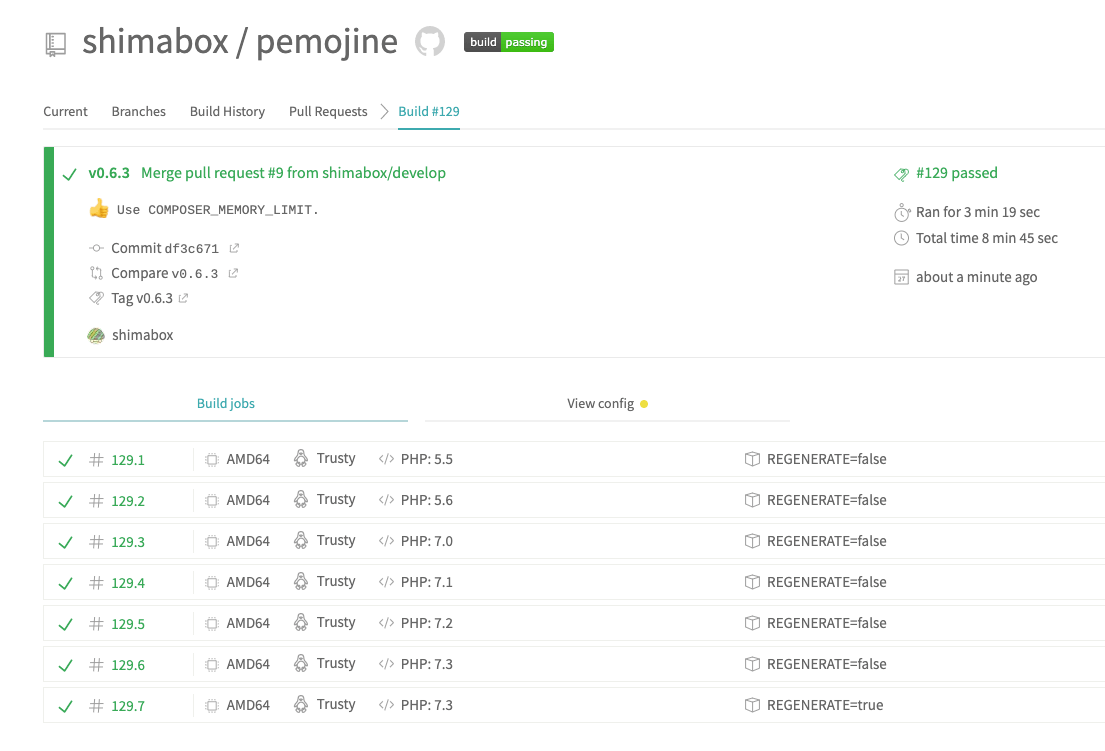Open the Branches tab
This screenshot has height=751, width=1105.
(x=138, y=111)
